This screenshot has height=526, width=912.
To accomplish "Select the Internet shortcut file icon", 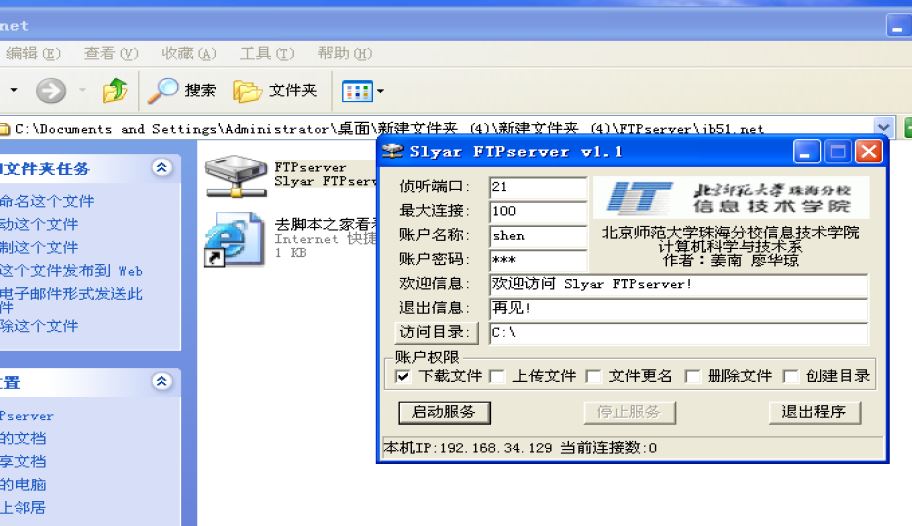I will [x=234, y=239].
